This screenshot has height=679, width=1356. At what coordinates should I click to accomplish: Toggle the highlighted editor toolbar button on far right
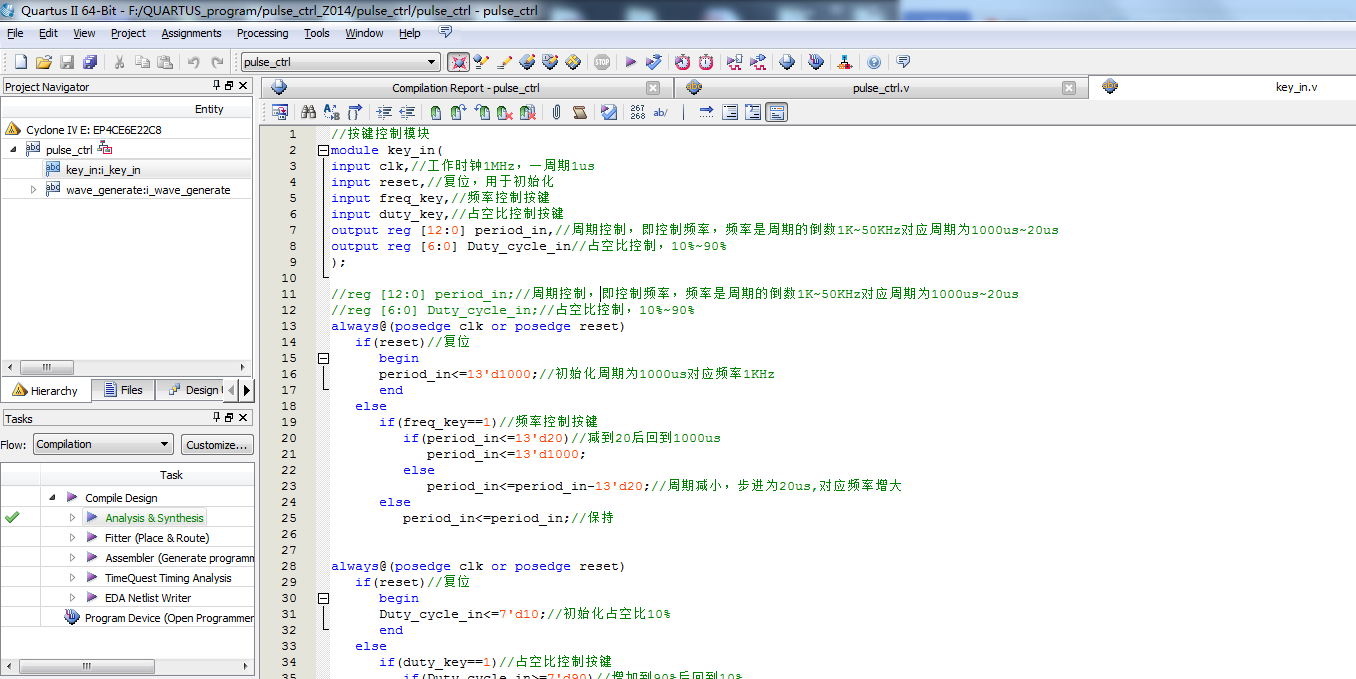click(777, 113)
